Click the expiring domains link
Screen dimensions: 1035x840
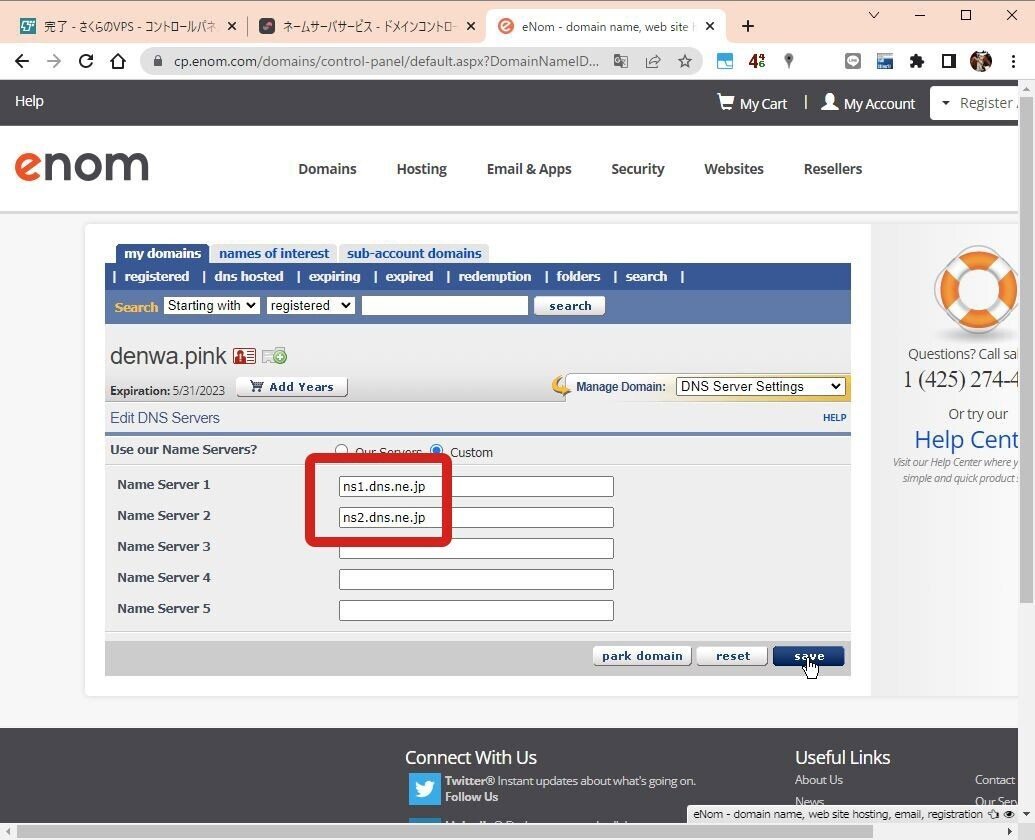(x=335, y=276)
